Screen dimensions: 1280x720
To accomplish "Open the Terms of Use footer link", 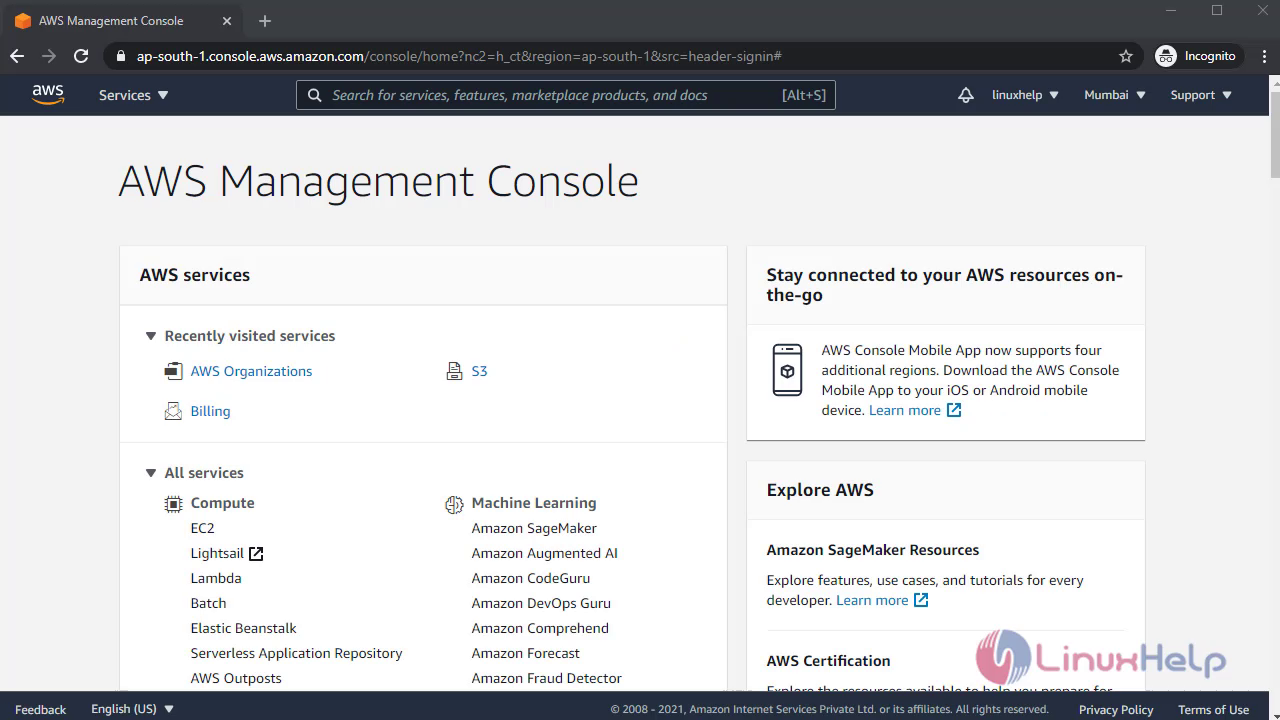I will (1213, 709).
